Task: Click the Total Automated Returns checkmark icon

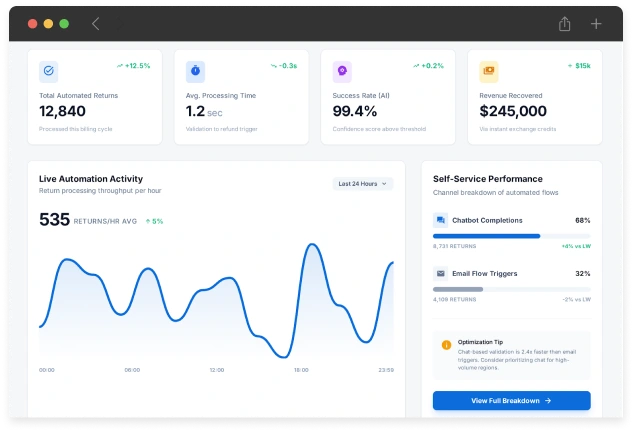Action: (49, 71)
